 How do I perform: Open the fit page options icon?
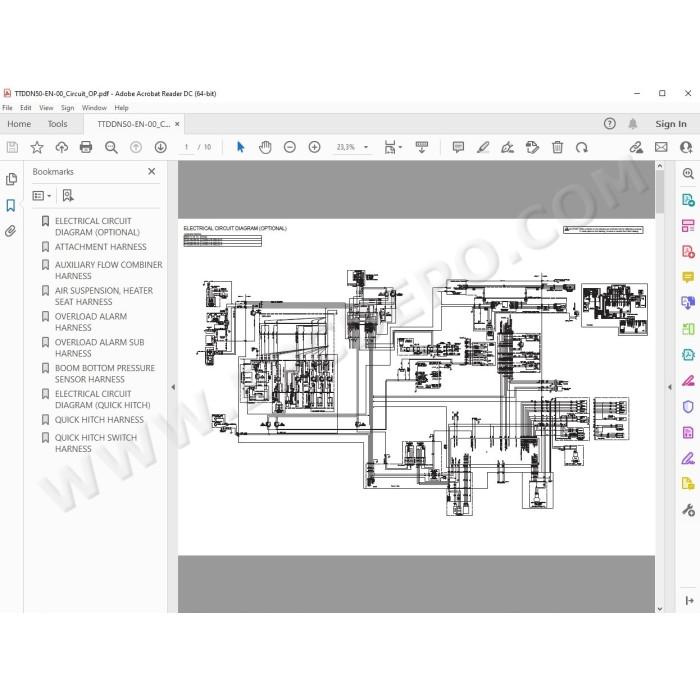point(393,147)
